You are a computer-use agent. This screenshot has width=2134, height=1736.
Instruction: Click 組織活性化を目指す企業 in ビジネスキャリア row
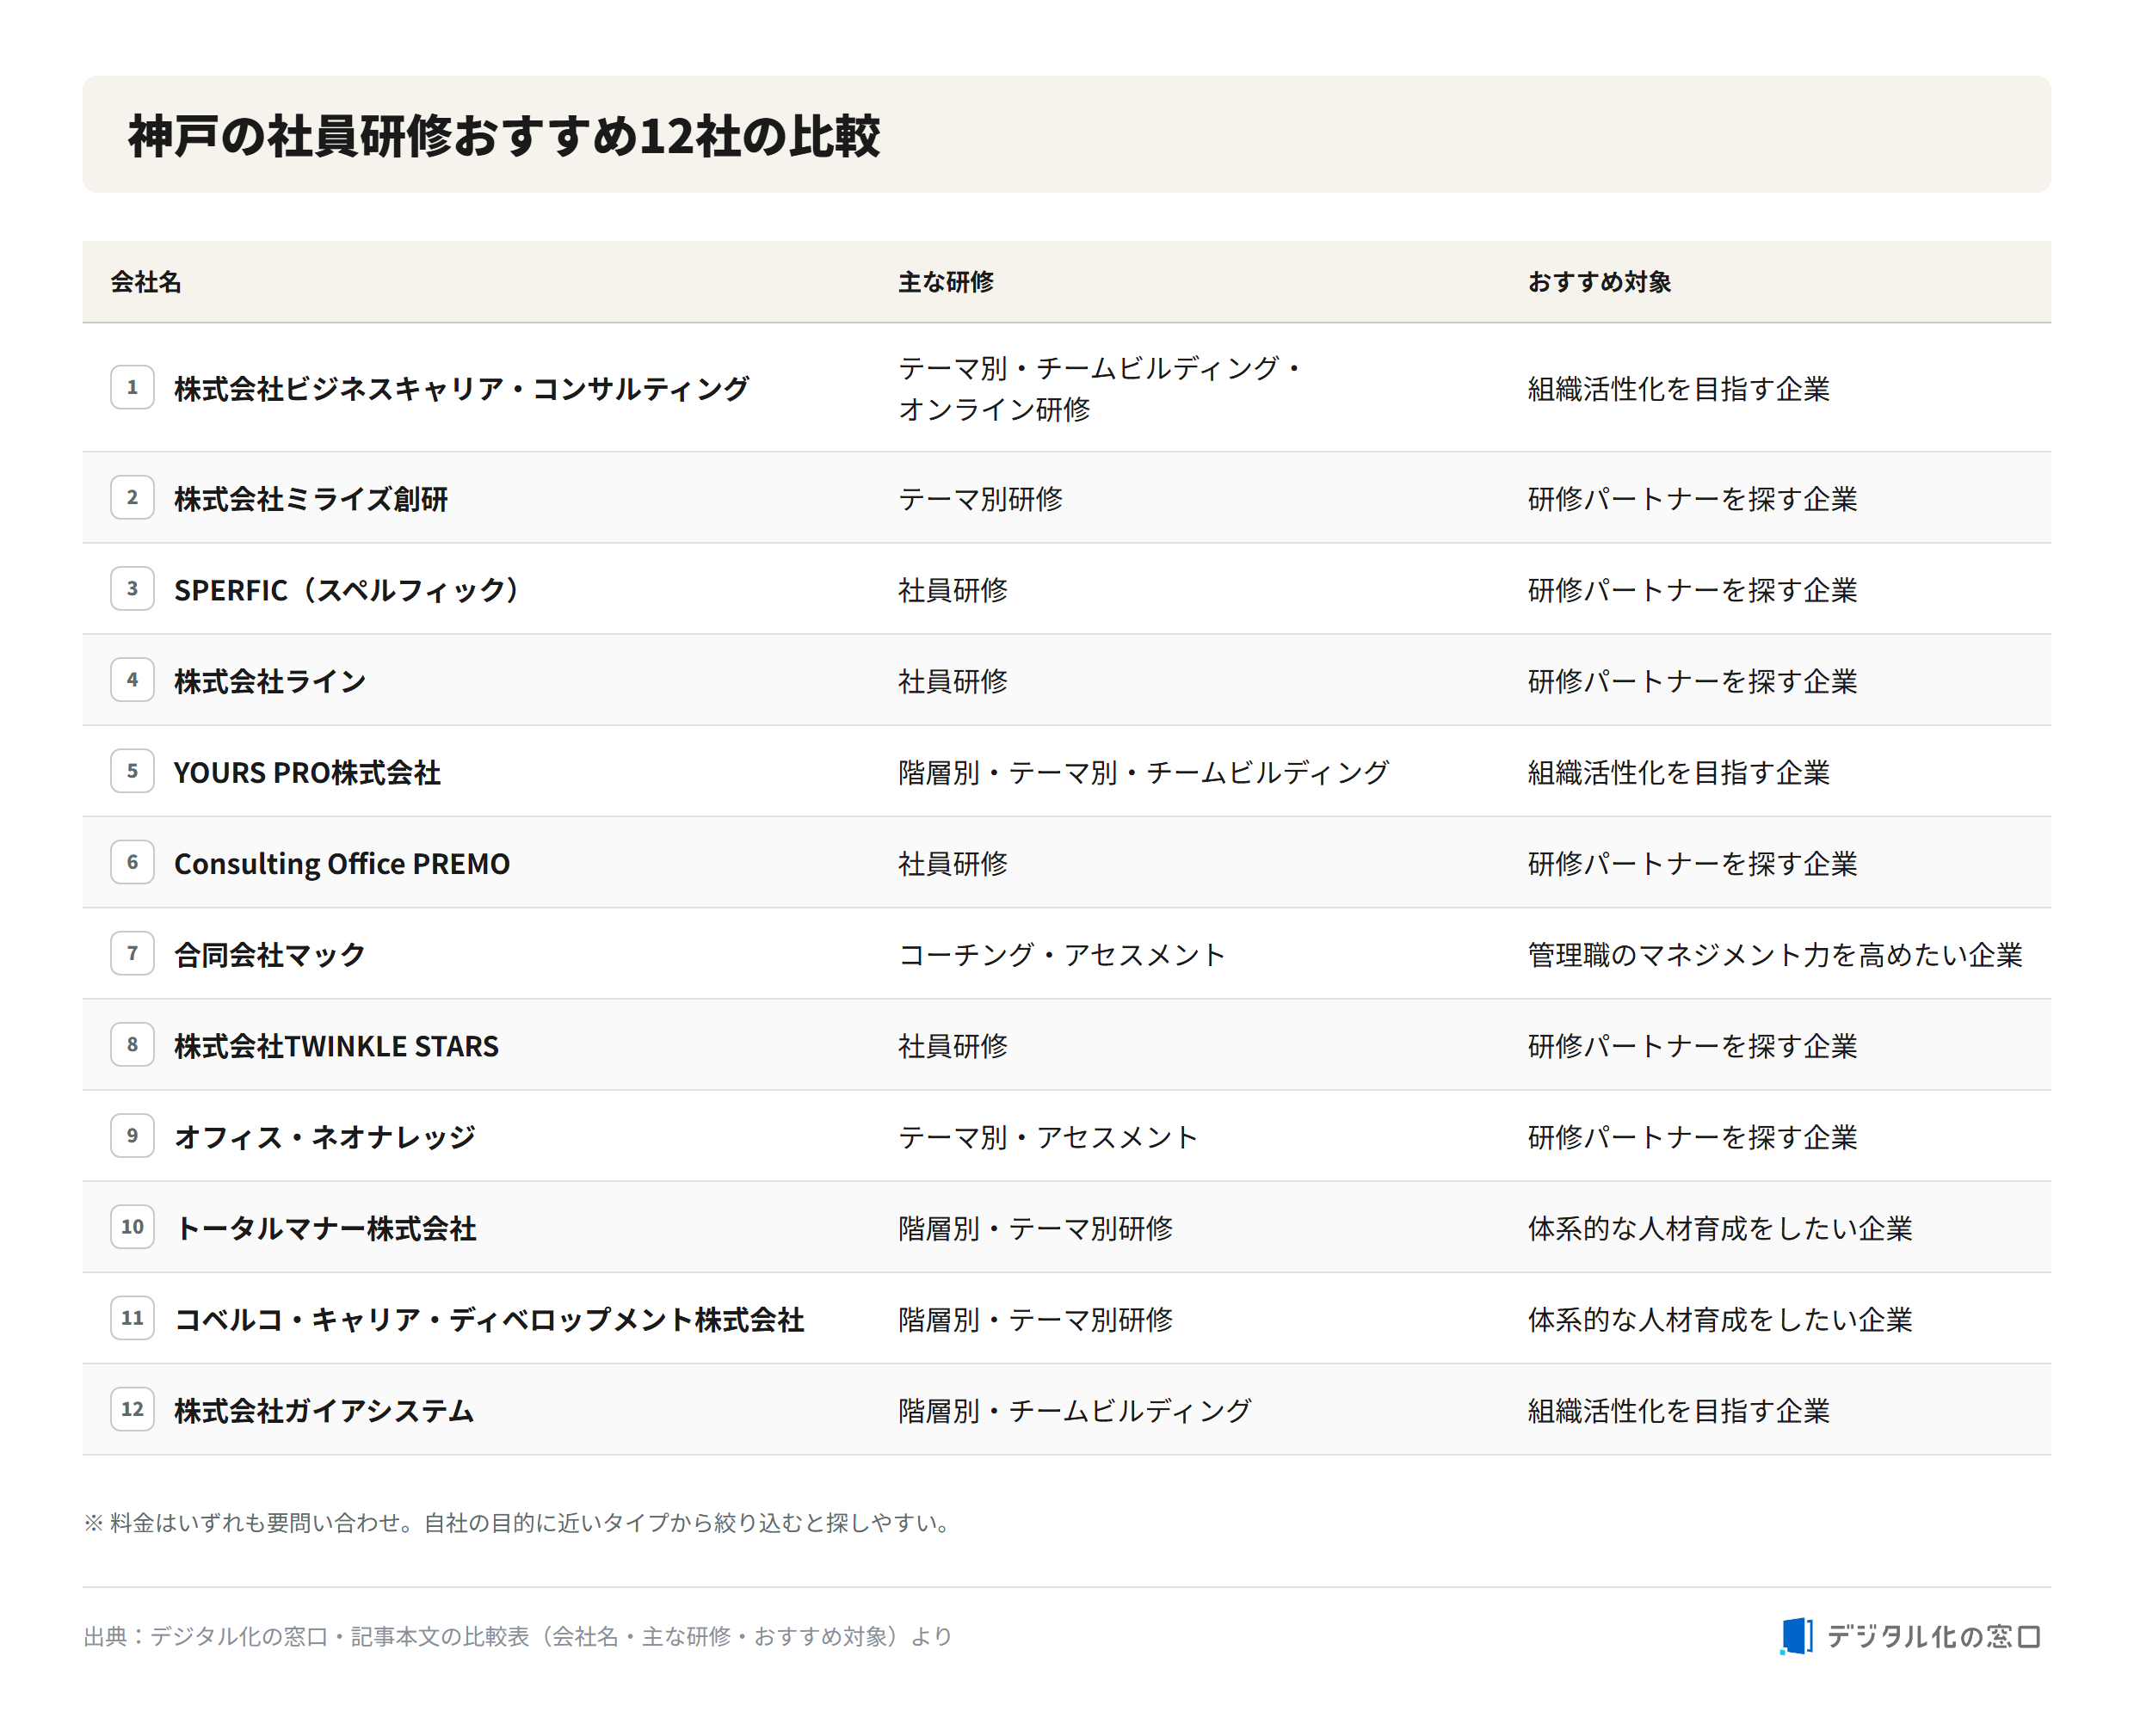pyautogui.click(x=1678, y=388)
